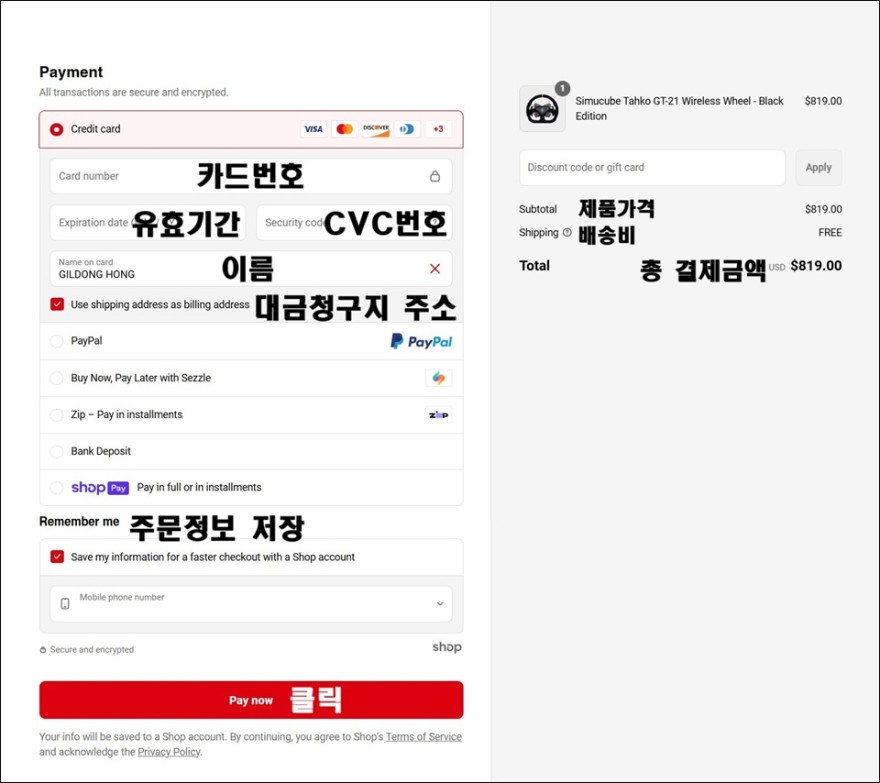Apply the discount code with Apply button
The width and height of the screenshot is (880, 783).
point(818,167)
